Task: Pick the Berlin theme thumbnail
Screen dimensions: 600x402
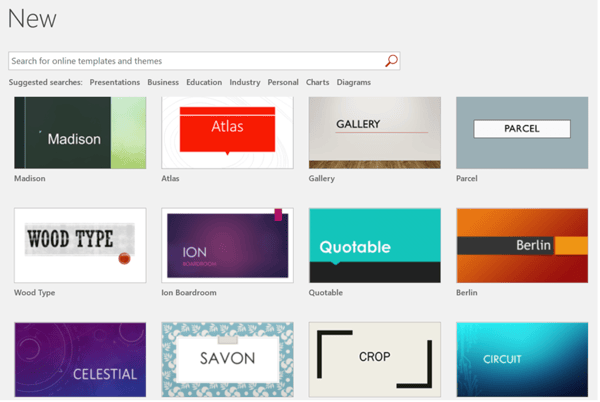Action: (x=522, y=245)
